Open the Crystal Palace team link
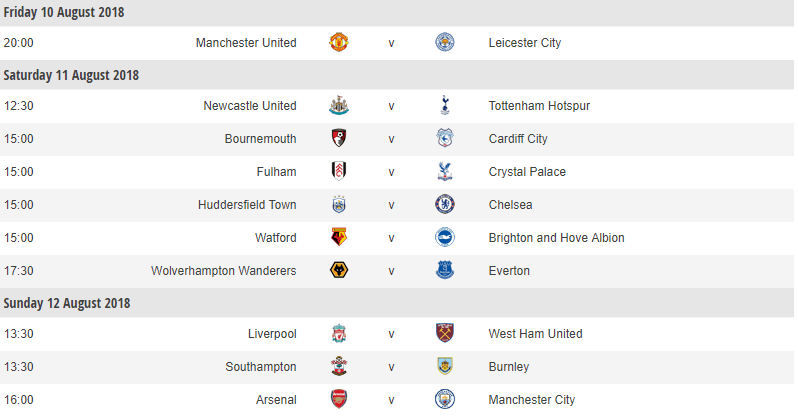Image resolution: width=798 pixels, height=417 pixels. click(x=527, y=172)
